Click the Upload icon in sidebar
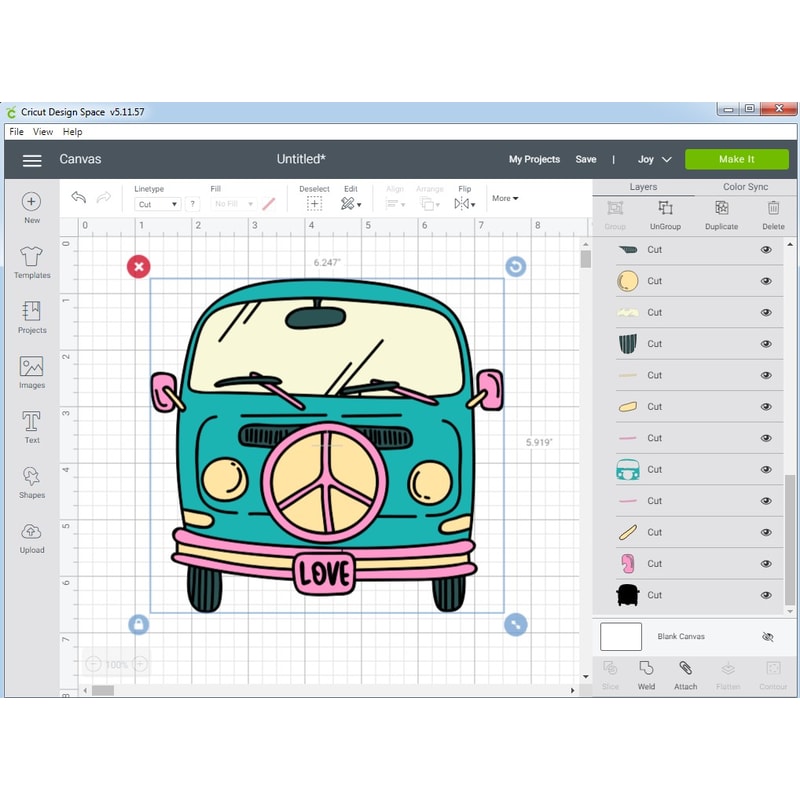The width and height of the screenshot is (800, 800). click(32, 537)
